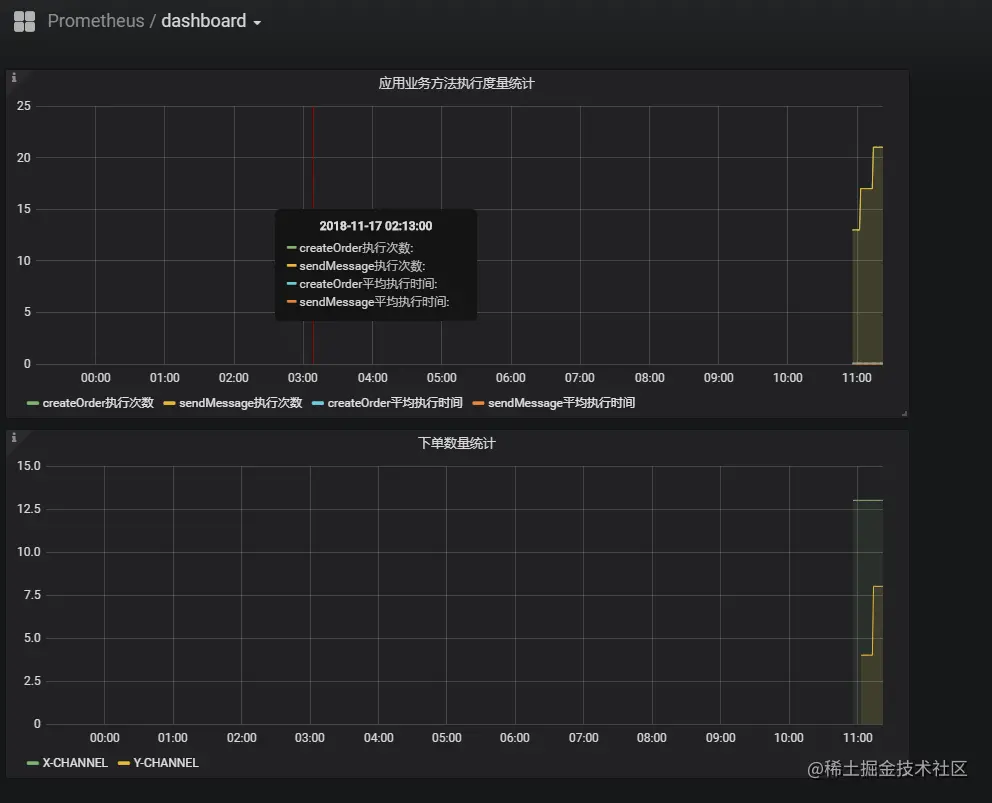
Task: Click the 稀土掘金技术社区 watermark link
Action: click(893, 772)
